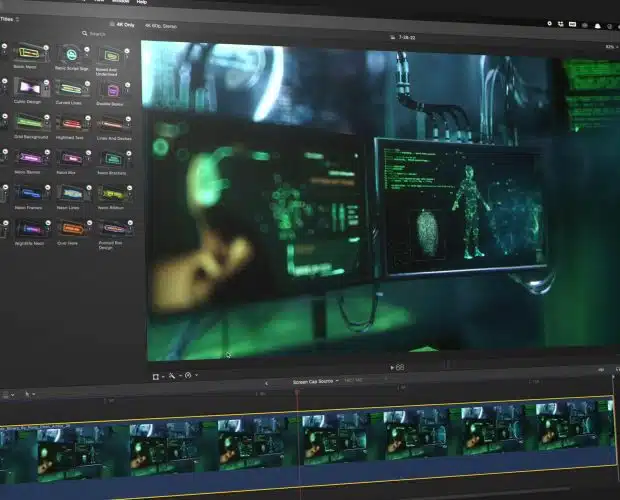
Task: Click the red timeline playhead marker
Action: coord(297,392)
